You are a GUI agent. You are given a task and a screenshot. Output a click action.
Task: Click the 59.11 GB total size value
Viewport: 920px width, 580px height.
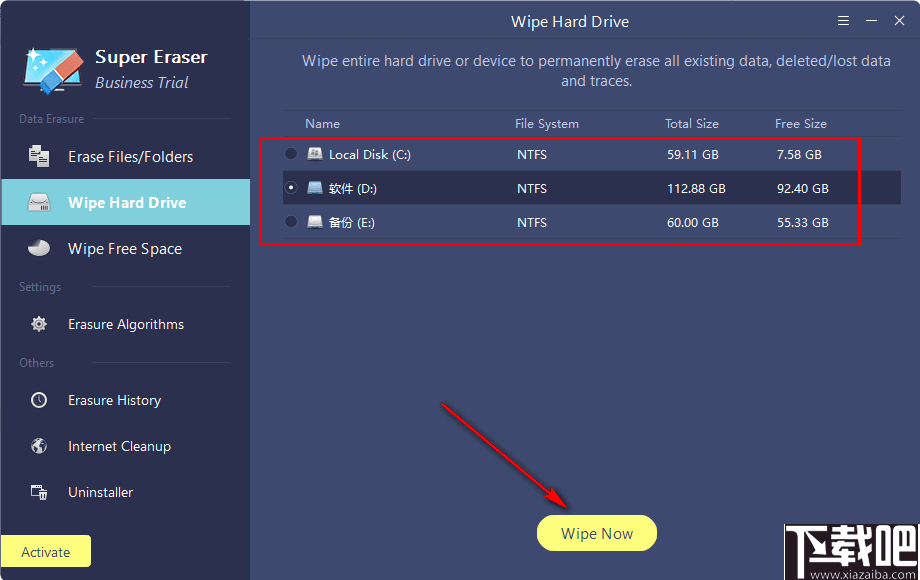693,155
